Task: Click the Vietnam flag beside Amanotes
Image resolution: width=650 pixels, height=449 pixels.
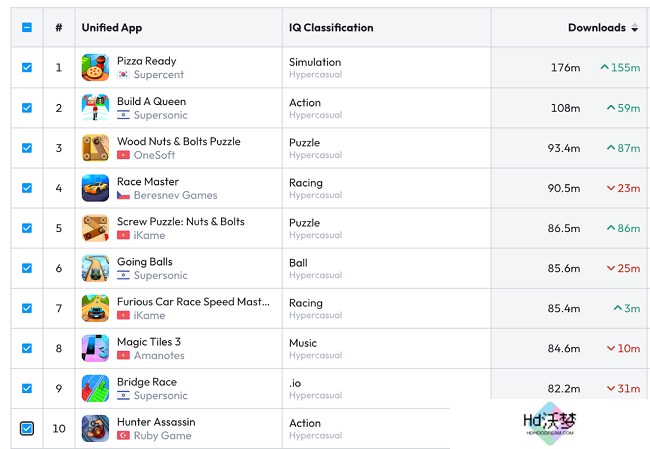Action: point(123,356)
